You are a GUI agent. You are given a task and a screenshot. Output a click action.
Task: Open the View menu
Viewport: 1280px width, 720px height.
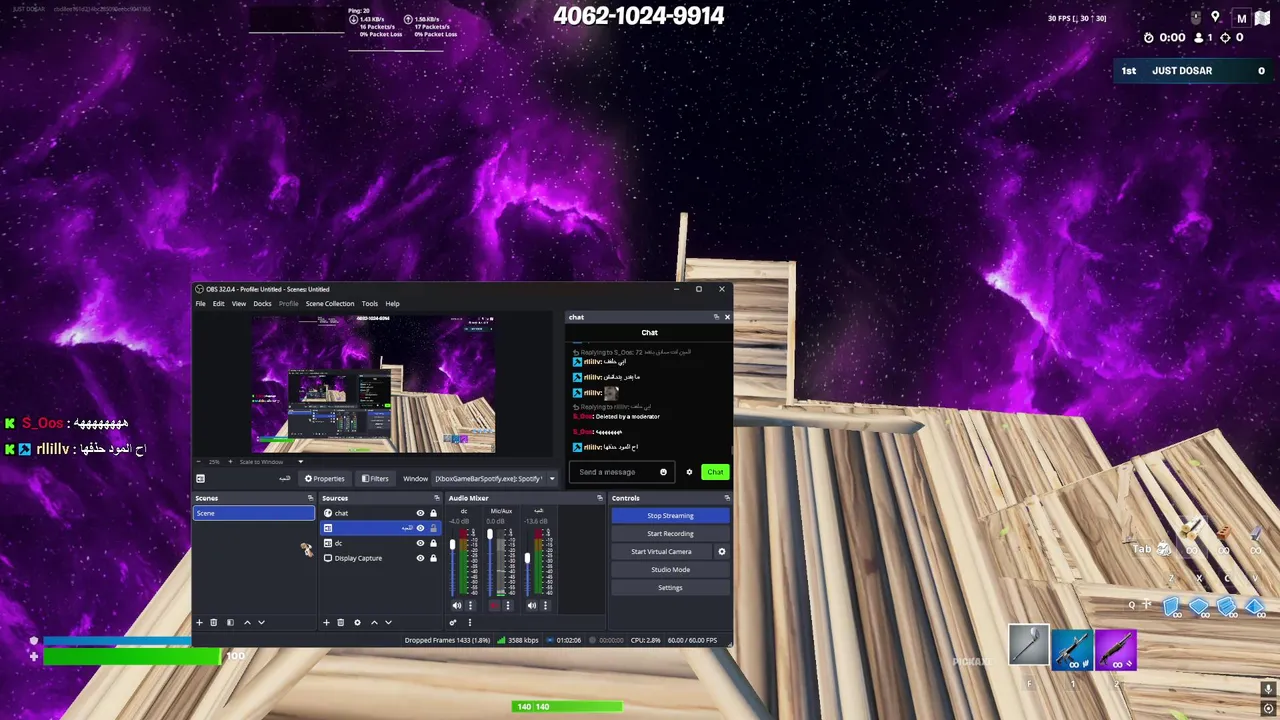(239, 304)
